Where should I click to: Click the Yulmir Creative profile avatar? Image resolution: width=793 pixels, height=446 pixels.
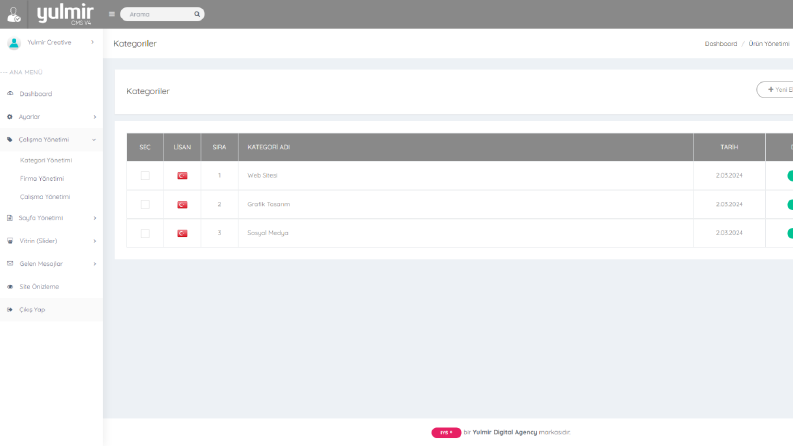[x=14, y=43]
